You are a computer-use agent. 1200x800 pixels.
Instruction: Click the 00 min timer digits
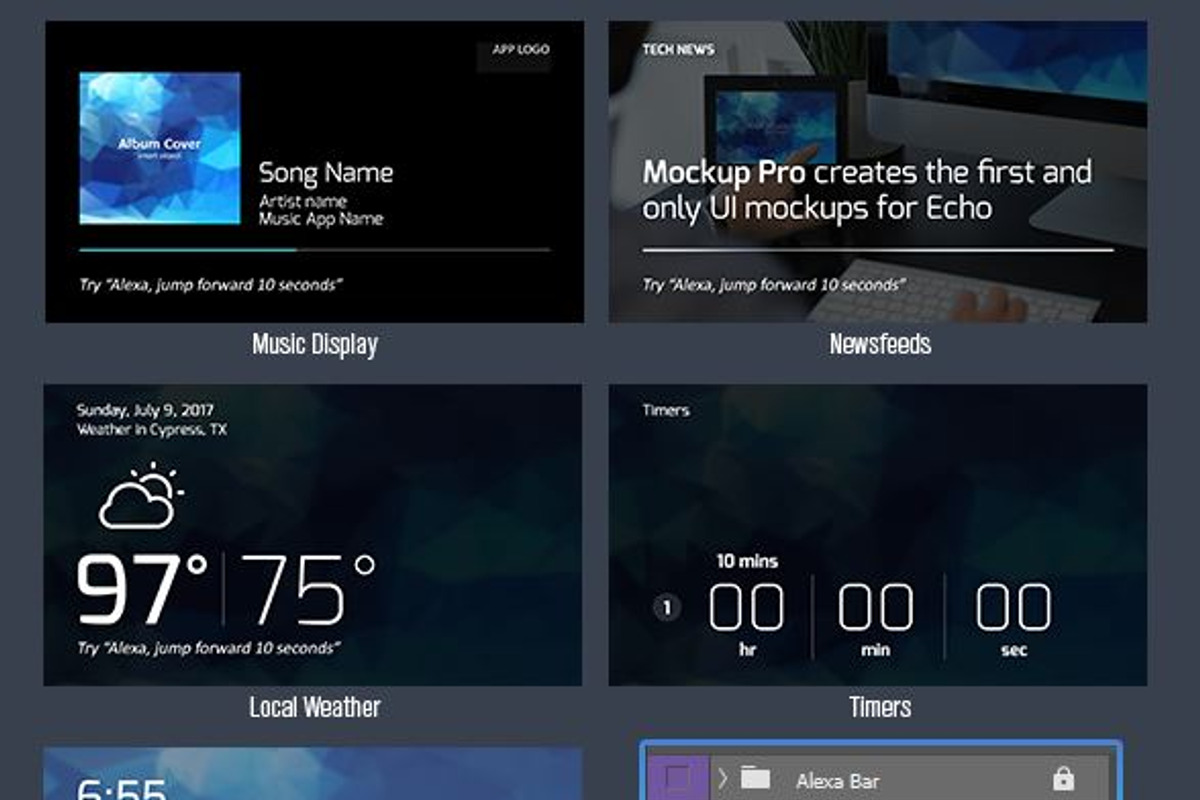876,608
